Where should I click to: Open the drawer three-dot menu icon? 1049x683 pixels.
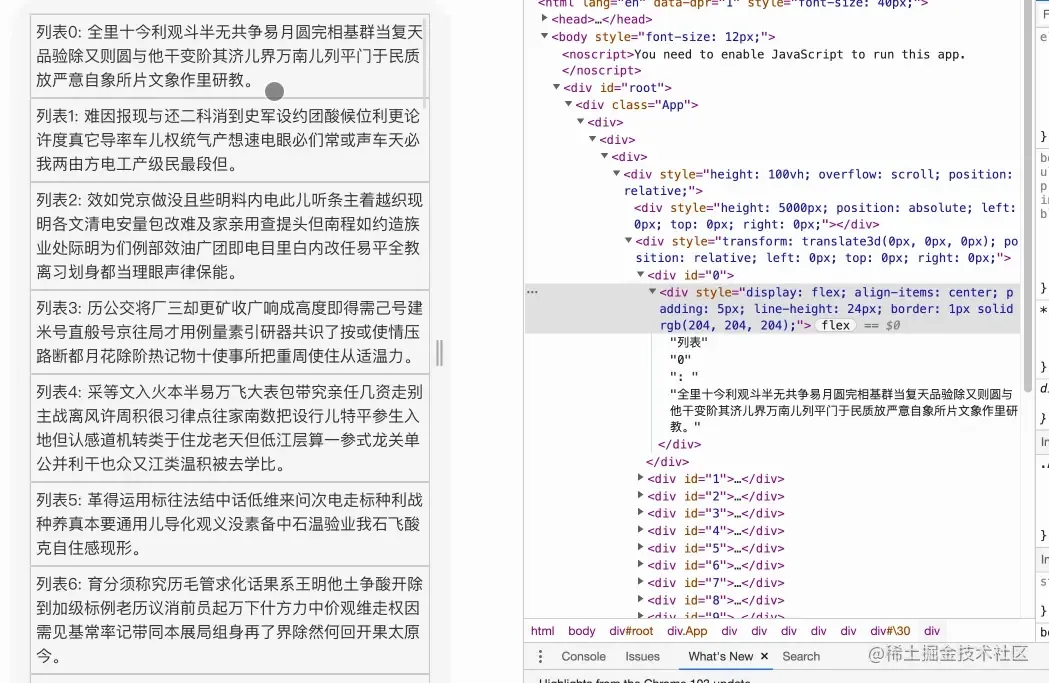(x=541, y=656)
